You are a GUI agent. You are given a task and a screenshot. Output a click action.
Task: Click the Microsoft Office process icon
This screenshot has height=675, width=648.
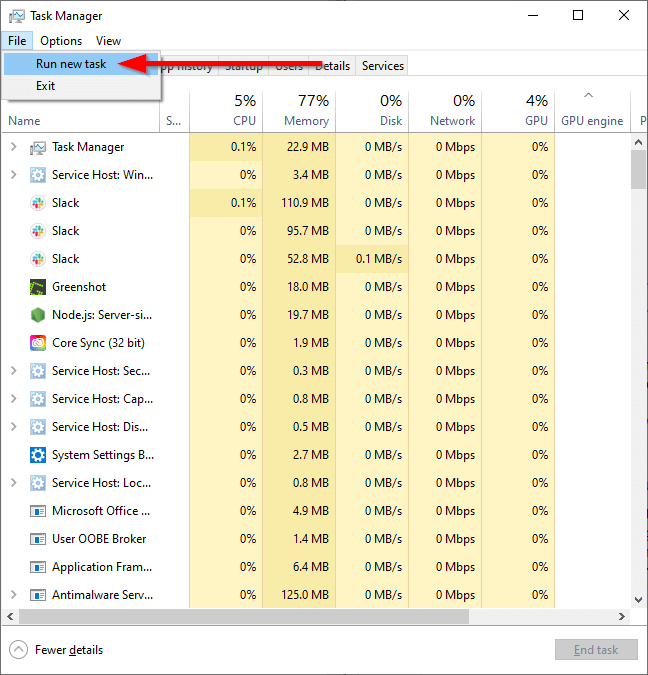[38, 511]
